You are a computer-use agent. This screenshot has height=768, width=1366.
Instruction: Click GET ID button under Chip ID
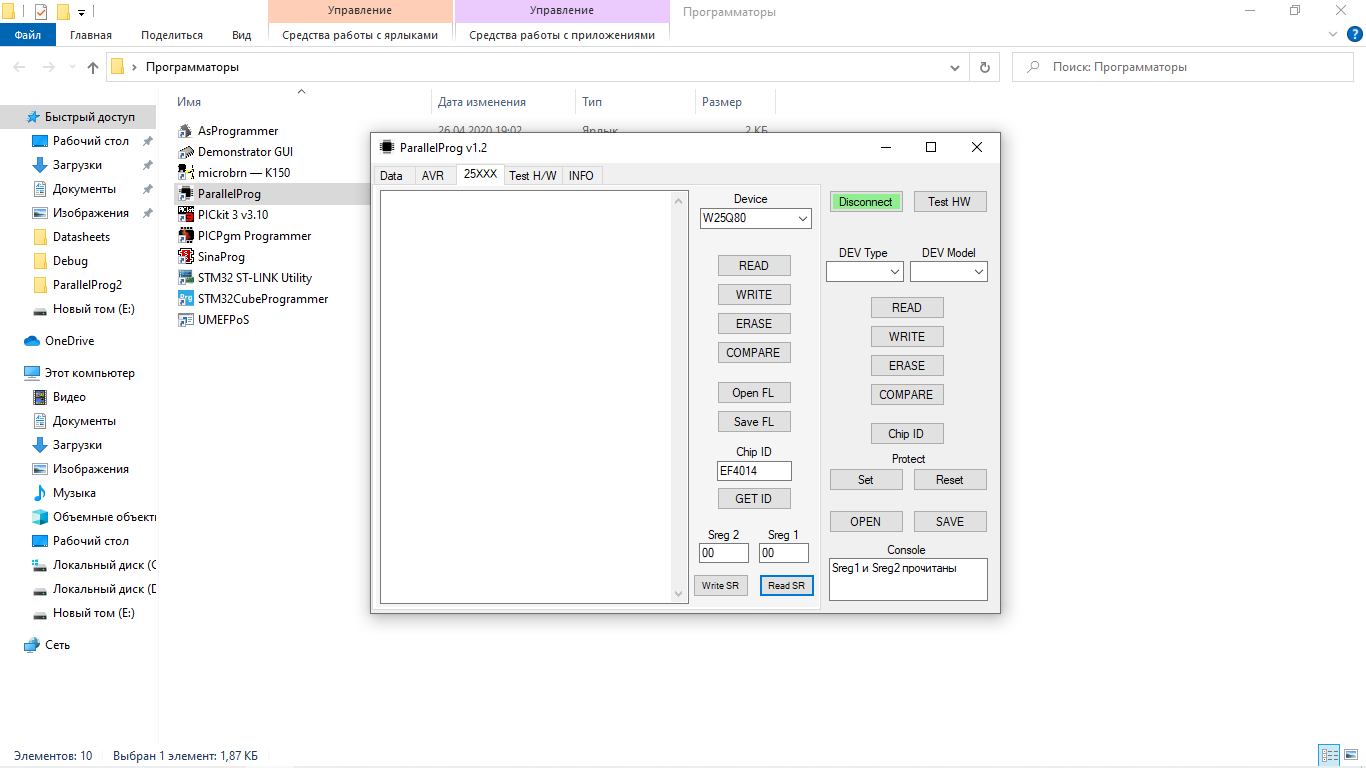click(754, 499)
